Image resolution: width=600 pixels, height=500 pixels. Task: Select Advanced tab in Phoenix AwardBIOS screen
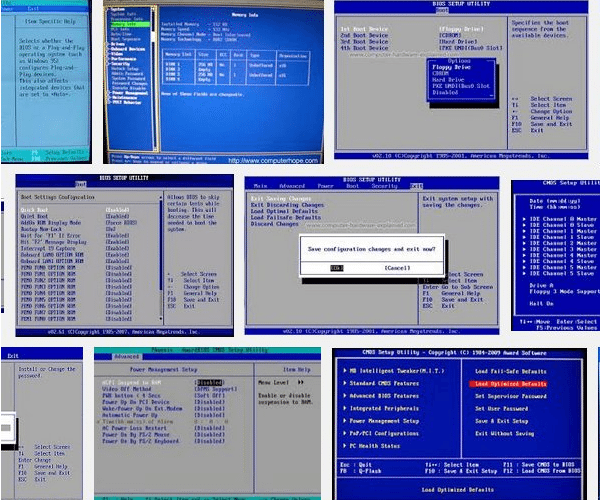coord(127,357)
